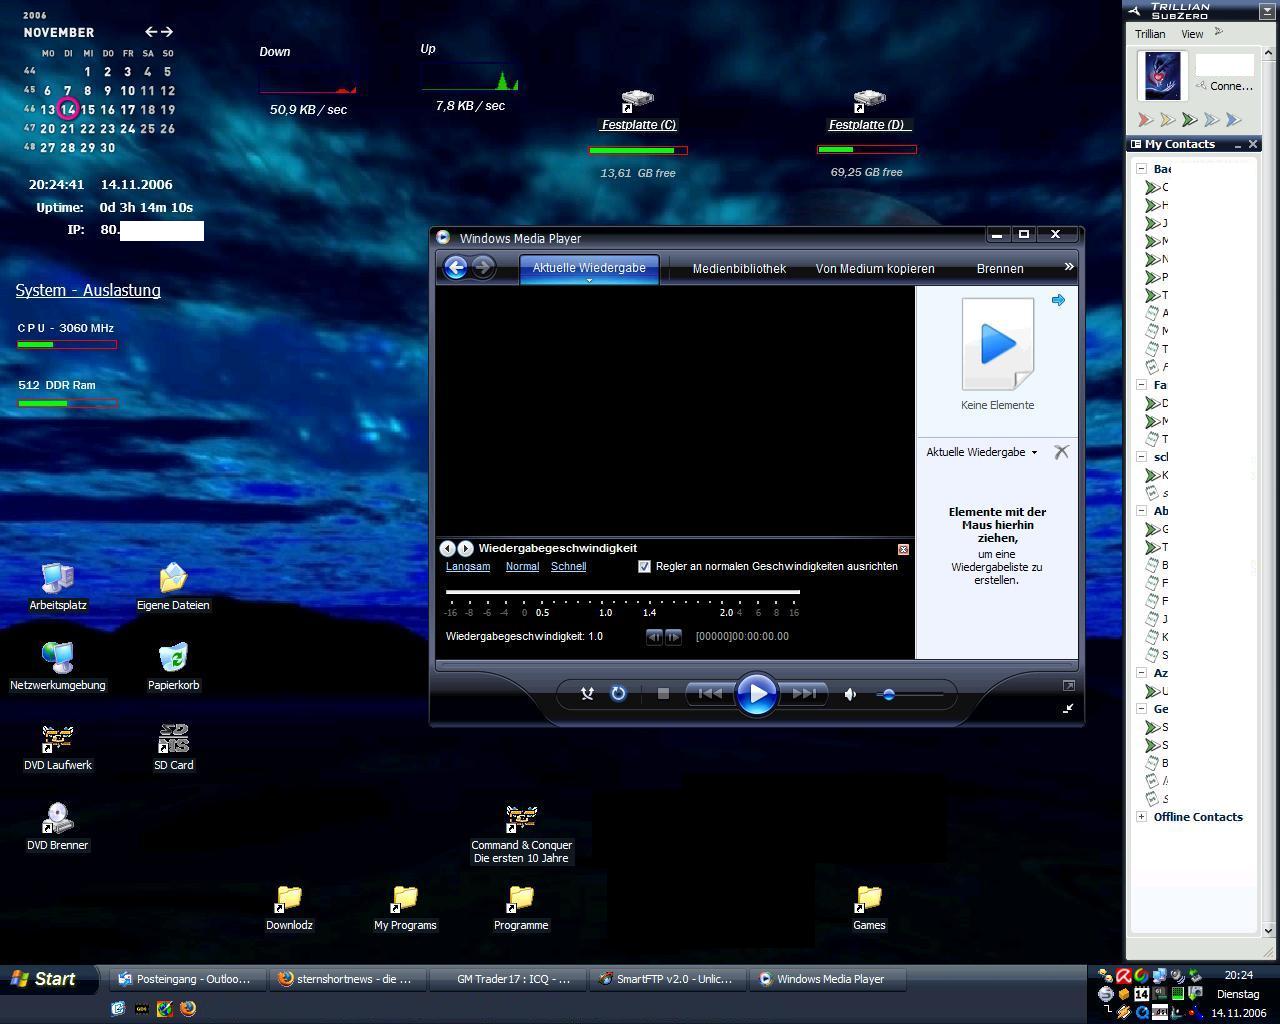Start playback with the big Play button

click(x=756, y=693)
